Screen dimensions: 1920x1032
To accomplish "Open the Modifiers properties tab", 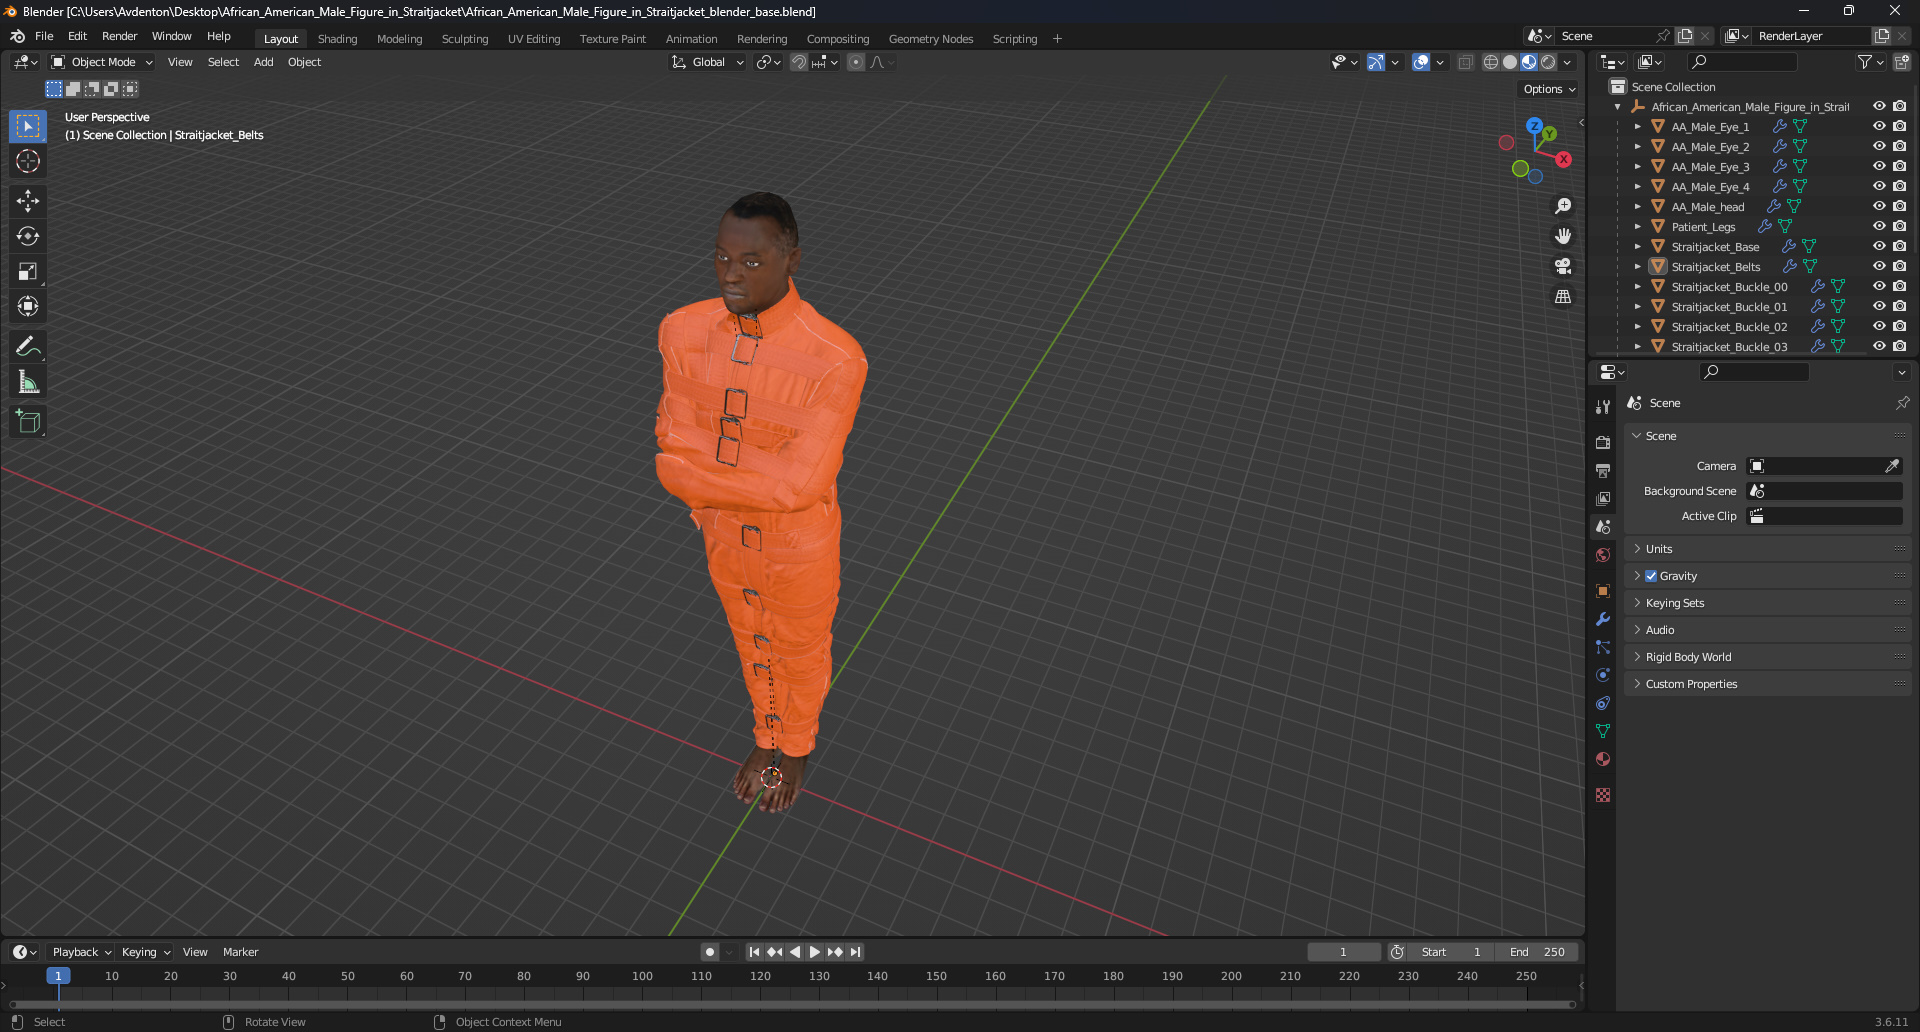I will [x=1603, y=619].
